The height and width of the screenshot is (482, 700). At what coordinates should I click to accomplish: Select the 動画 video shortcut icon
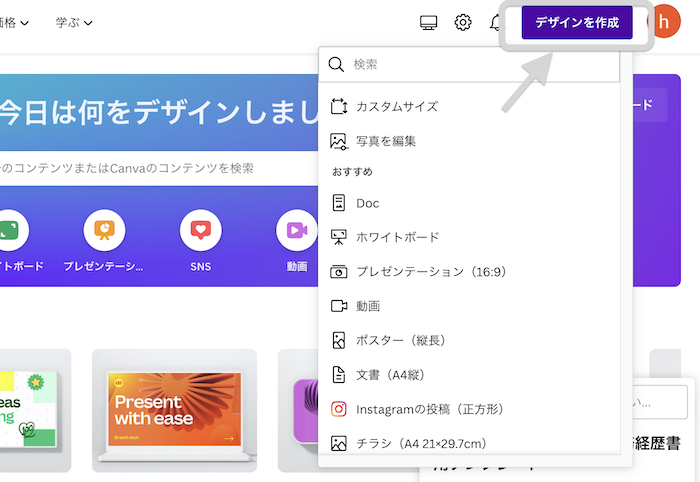tap(296, 230)
